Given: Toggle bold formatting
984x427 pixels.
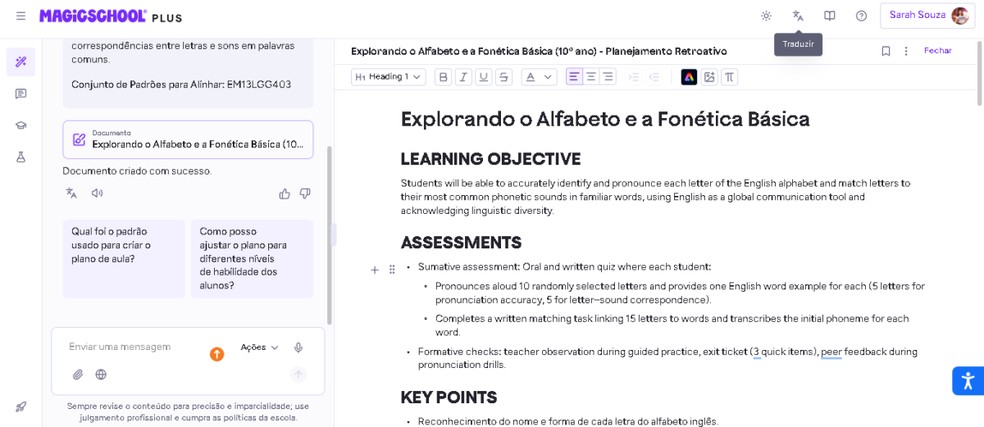Looking at the screenshot, I should (x=444, y=77).
